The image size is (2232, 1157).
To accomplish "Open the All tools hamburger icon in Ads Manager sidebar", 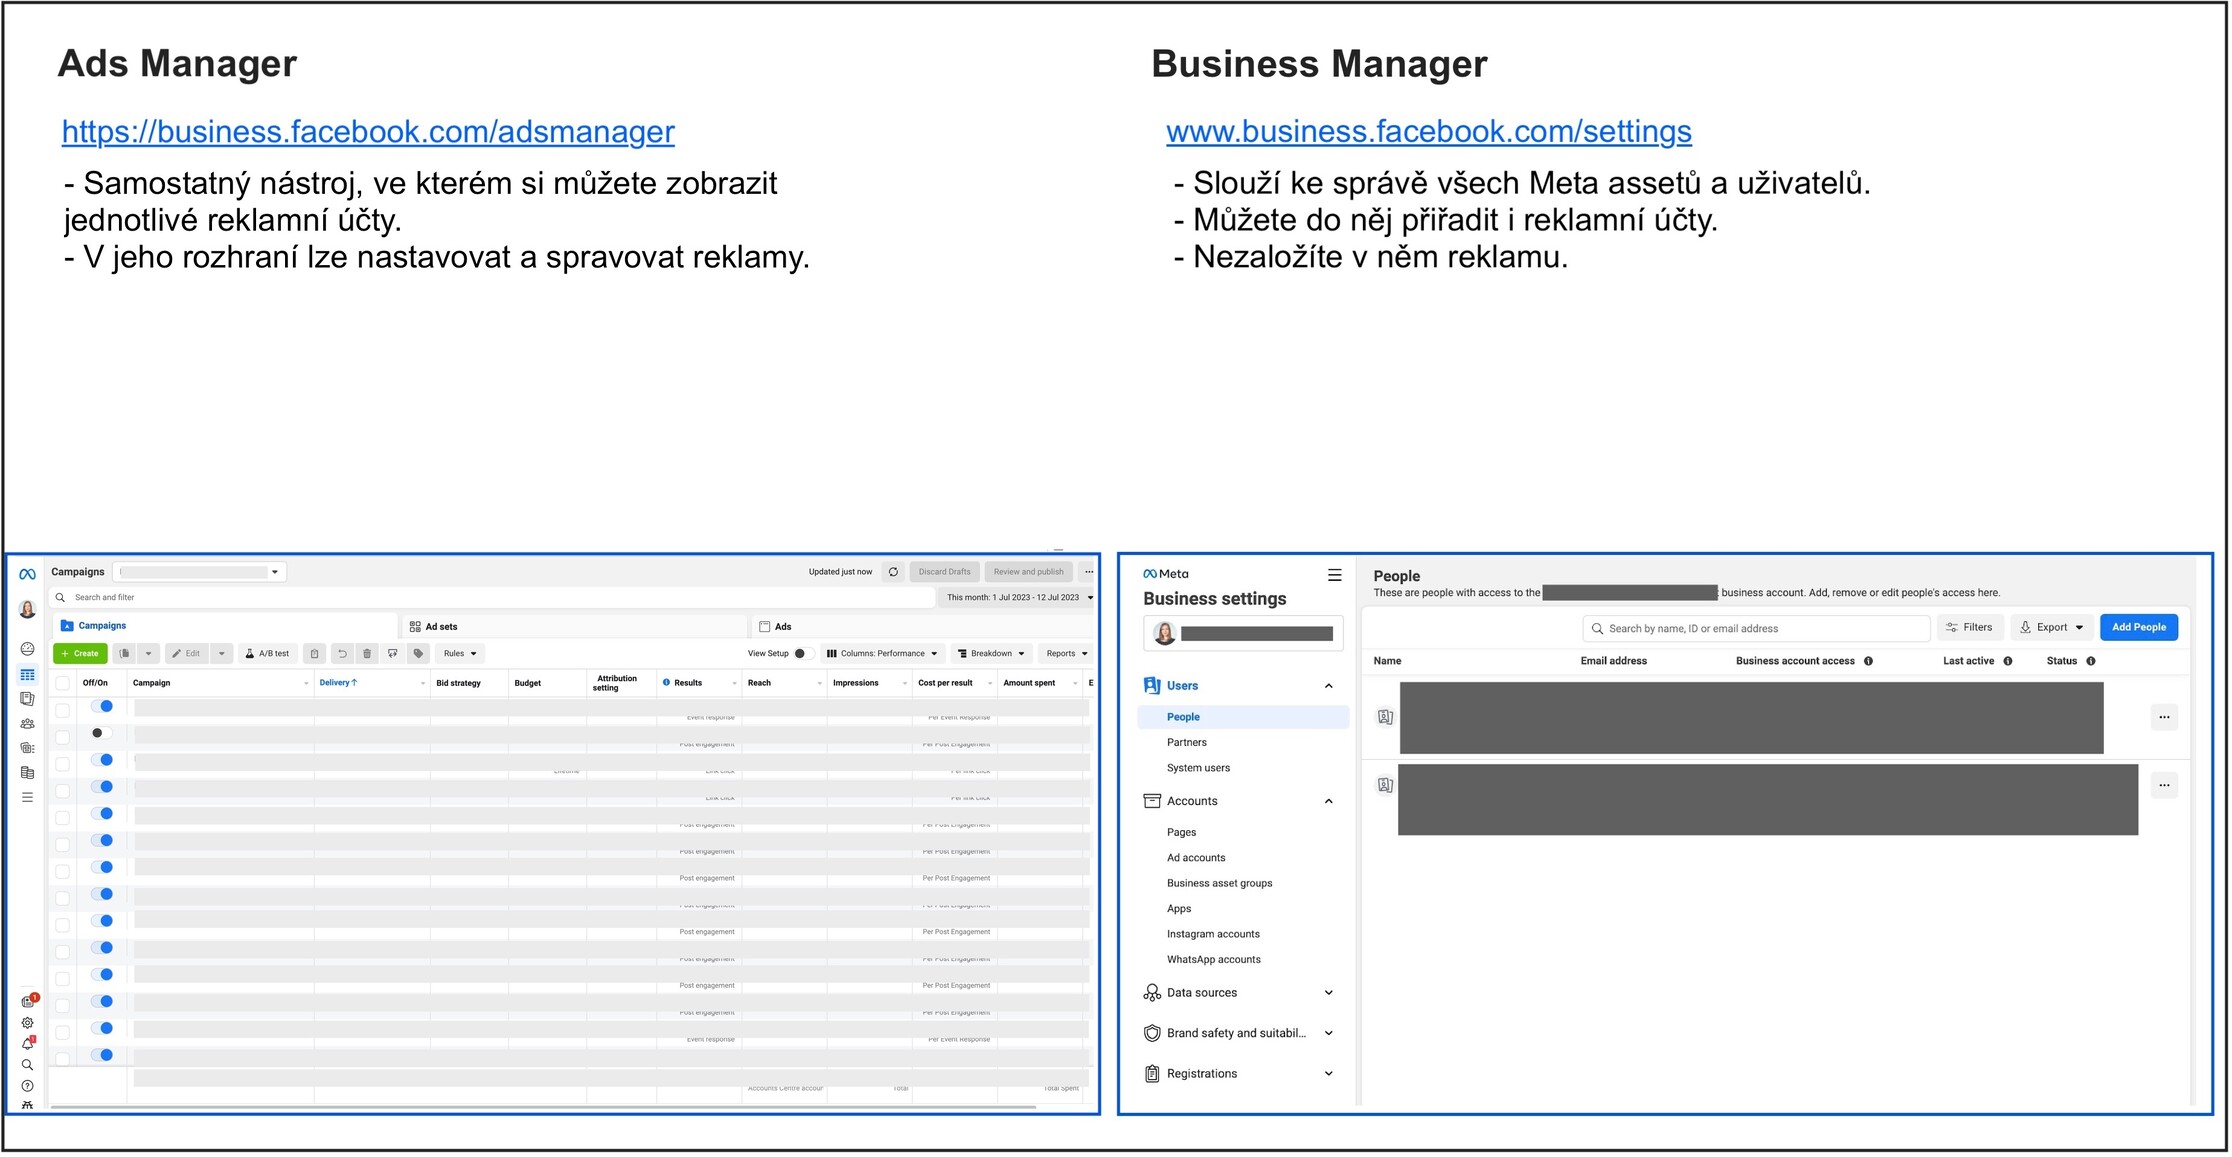I will (x=27, y=797).
